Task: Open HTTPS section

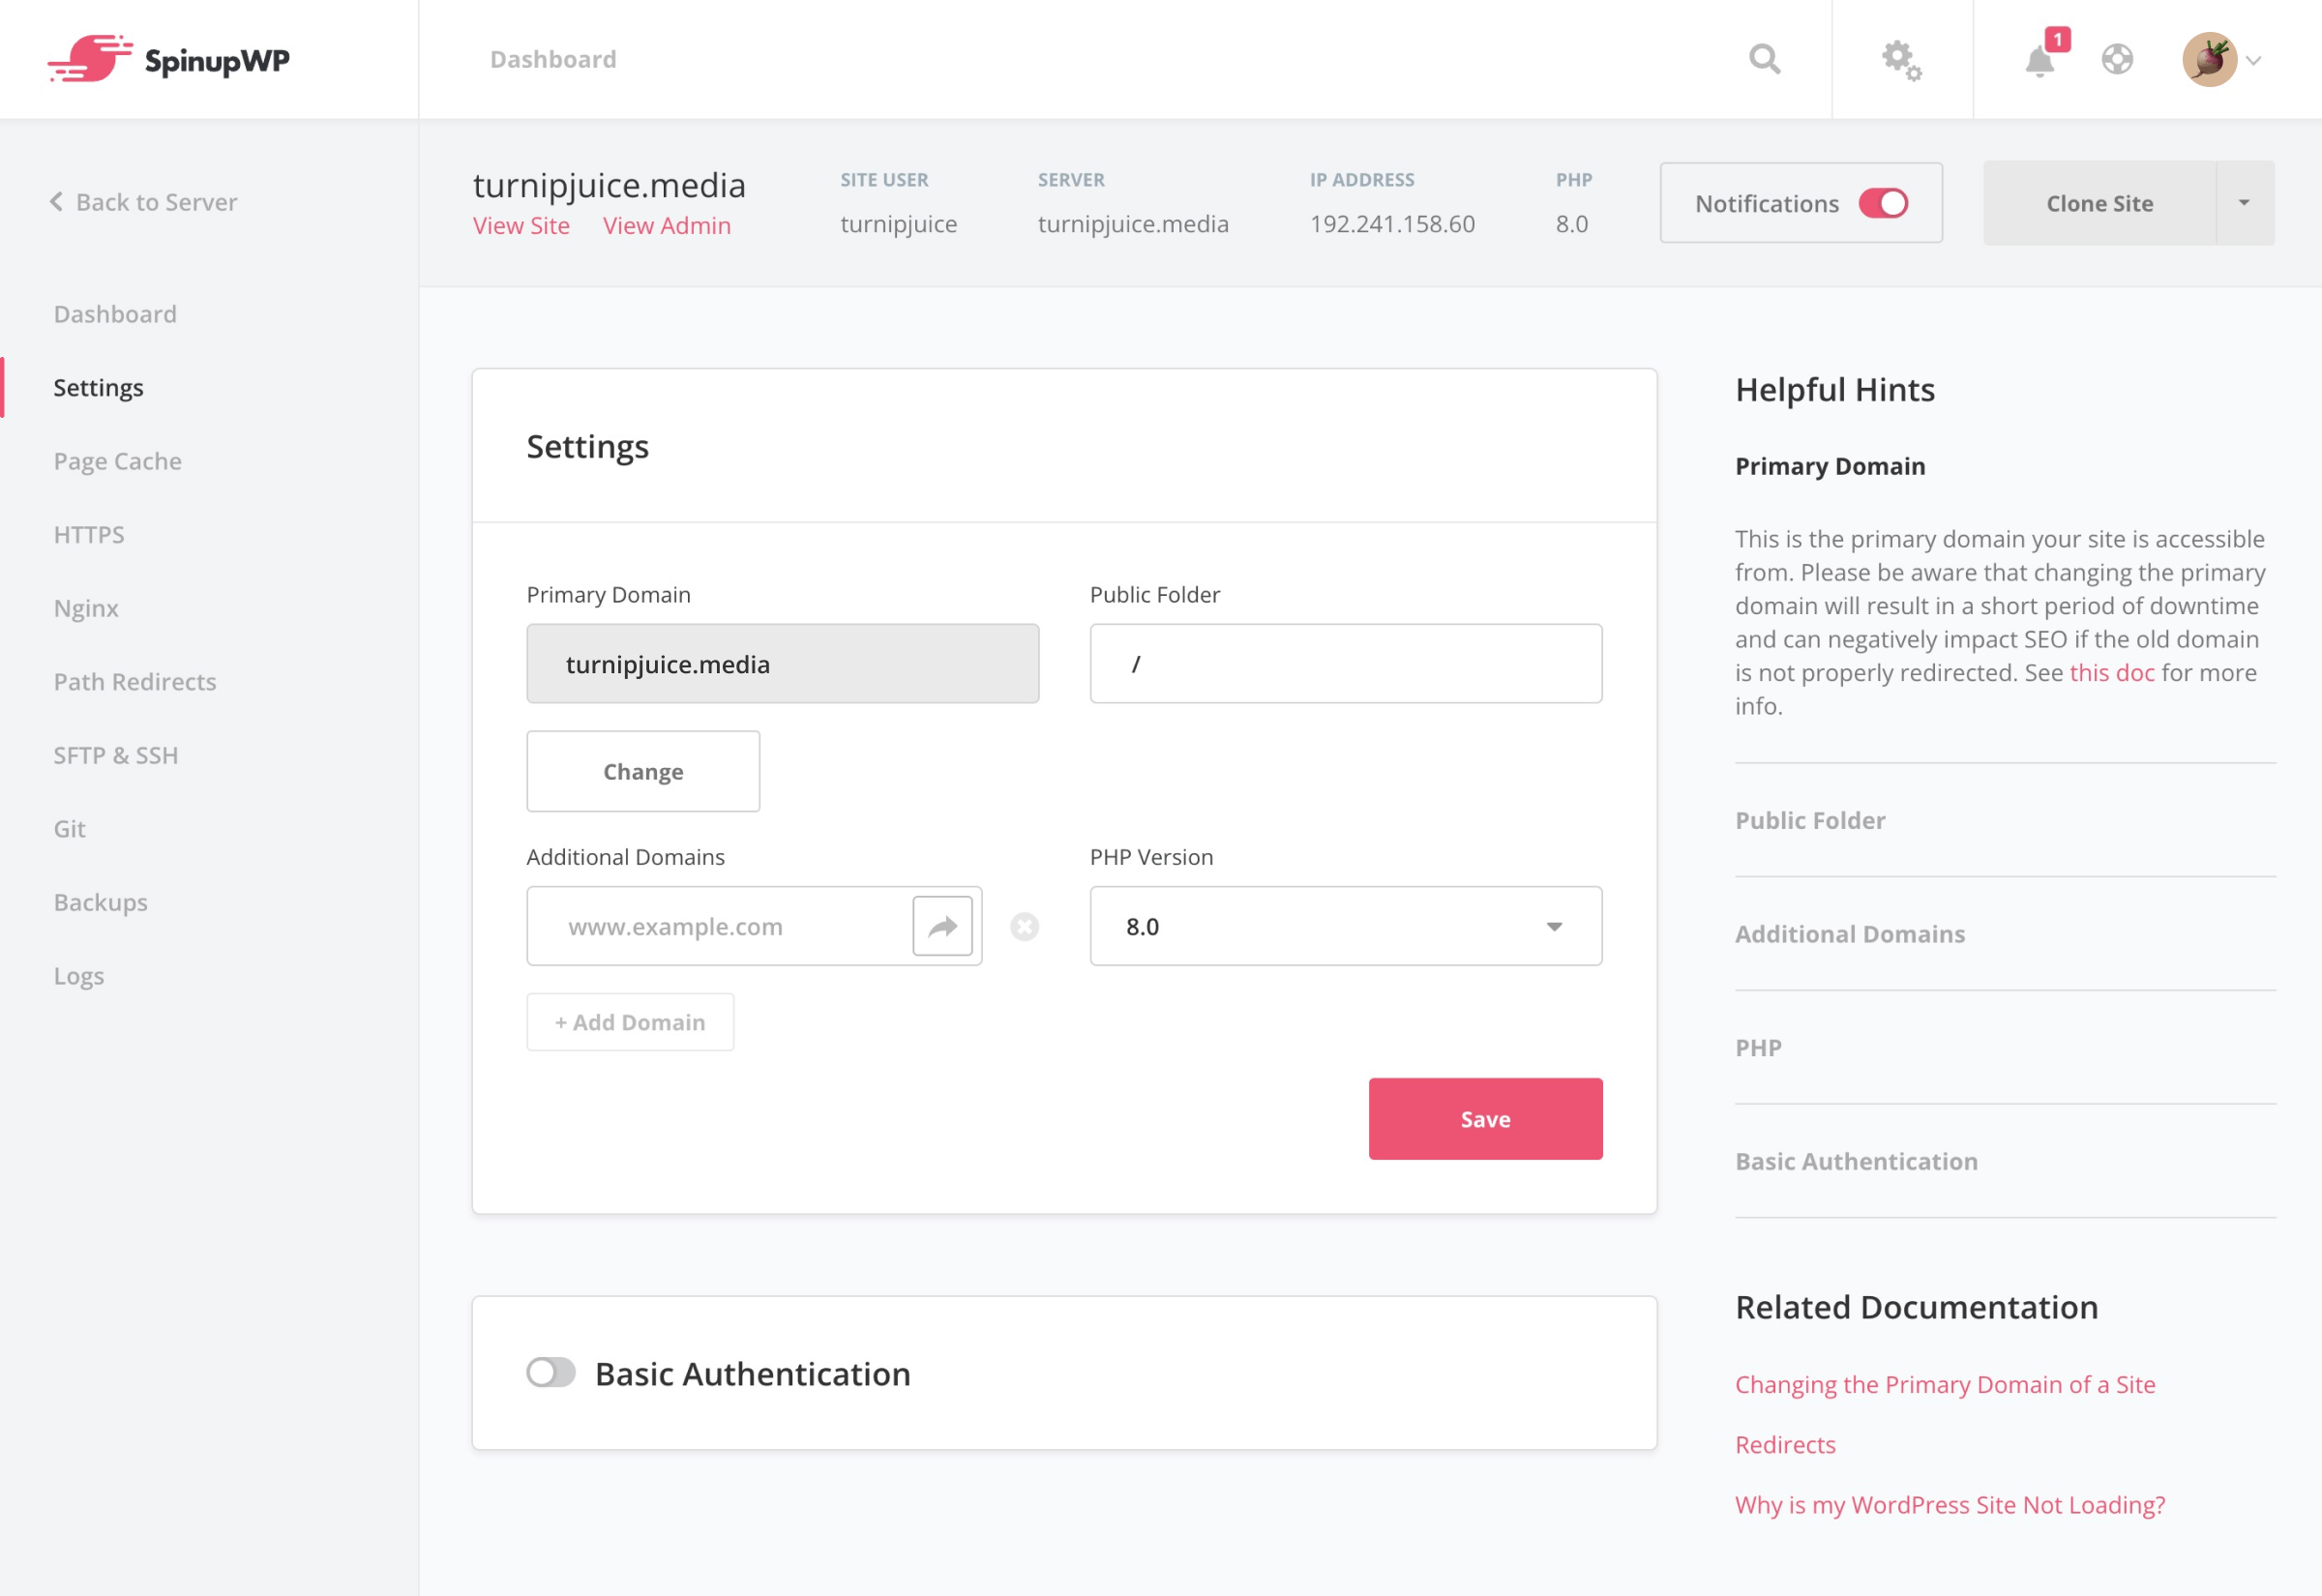Action: [89, 534]
